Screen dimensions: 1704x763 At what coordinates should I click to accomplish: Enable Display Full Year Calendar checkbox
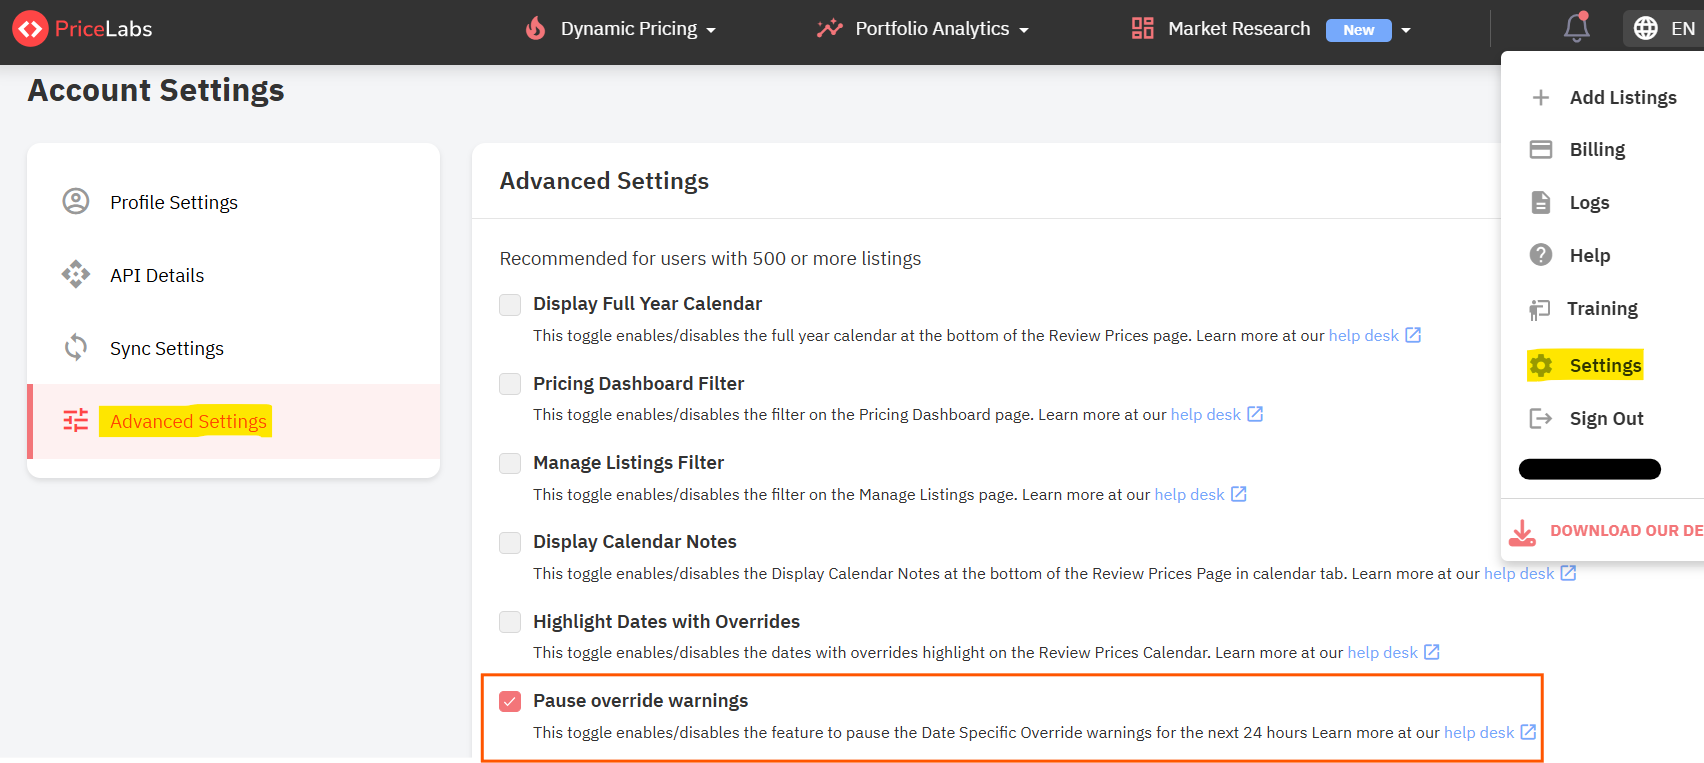pyautogui.click(x=510, y=305)
